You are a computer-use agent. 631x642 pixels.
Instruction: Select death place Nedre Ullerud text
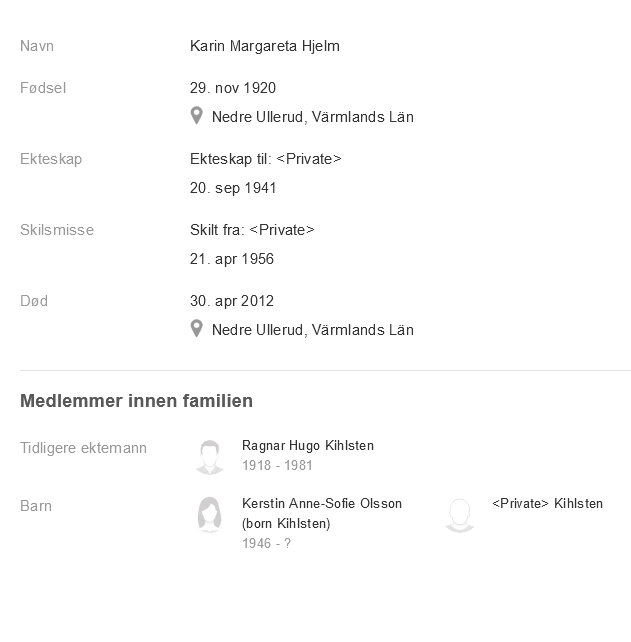[x=312, y=330]
